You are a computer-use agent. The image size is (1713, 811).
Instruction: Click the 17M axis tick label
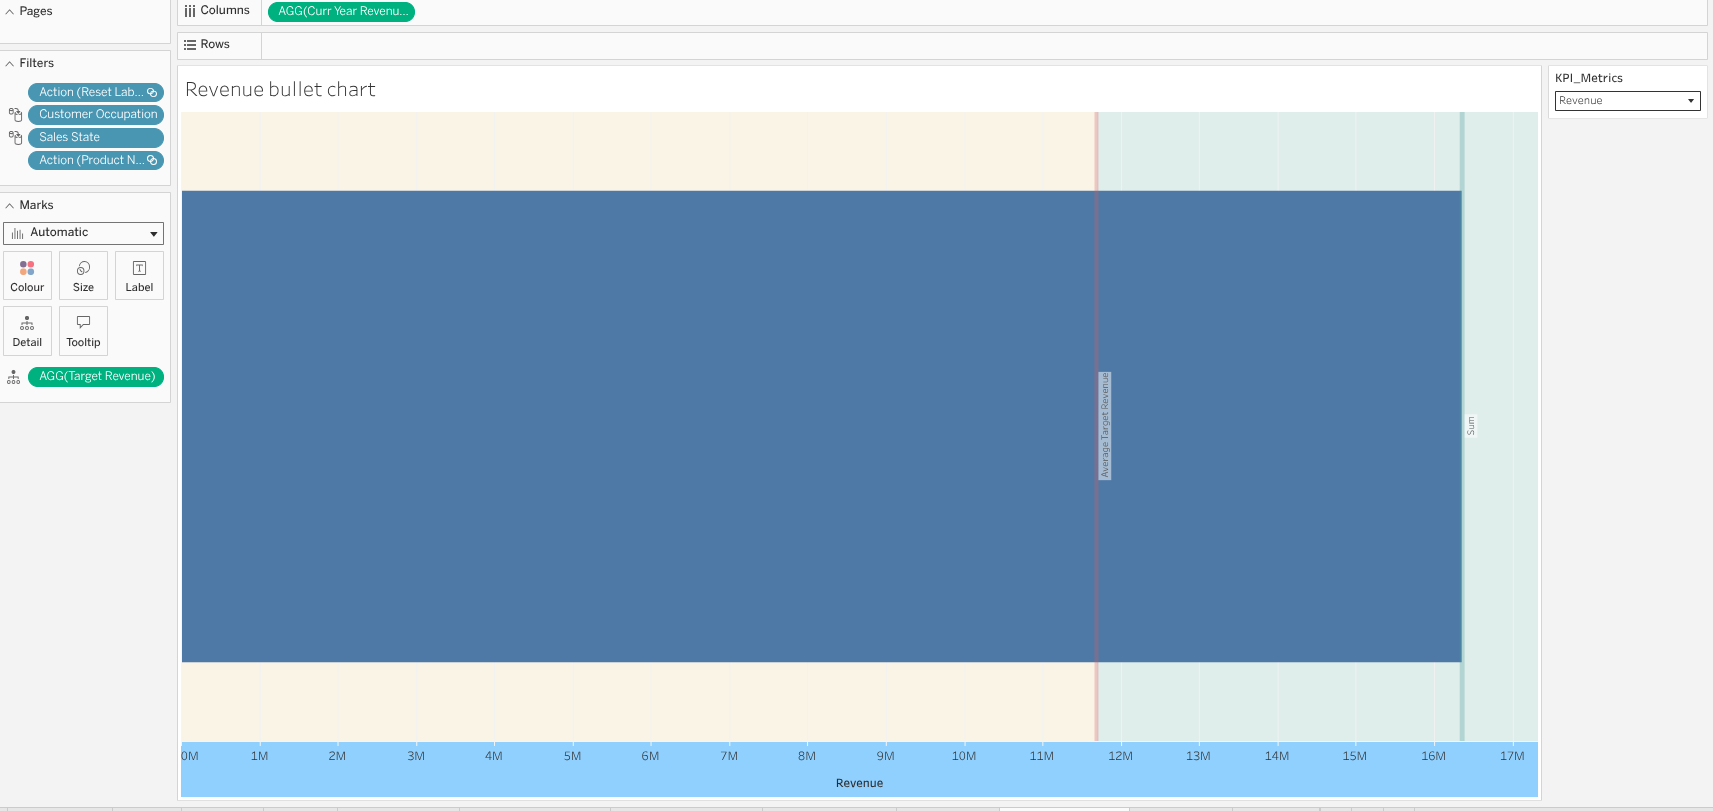click(x=1512, y=756)
